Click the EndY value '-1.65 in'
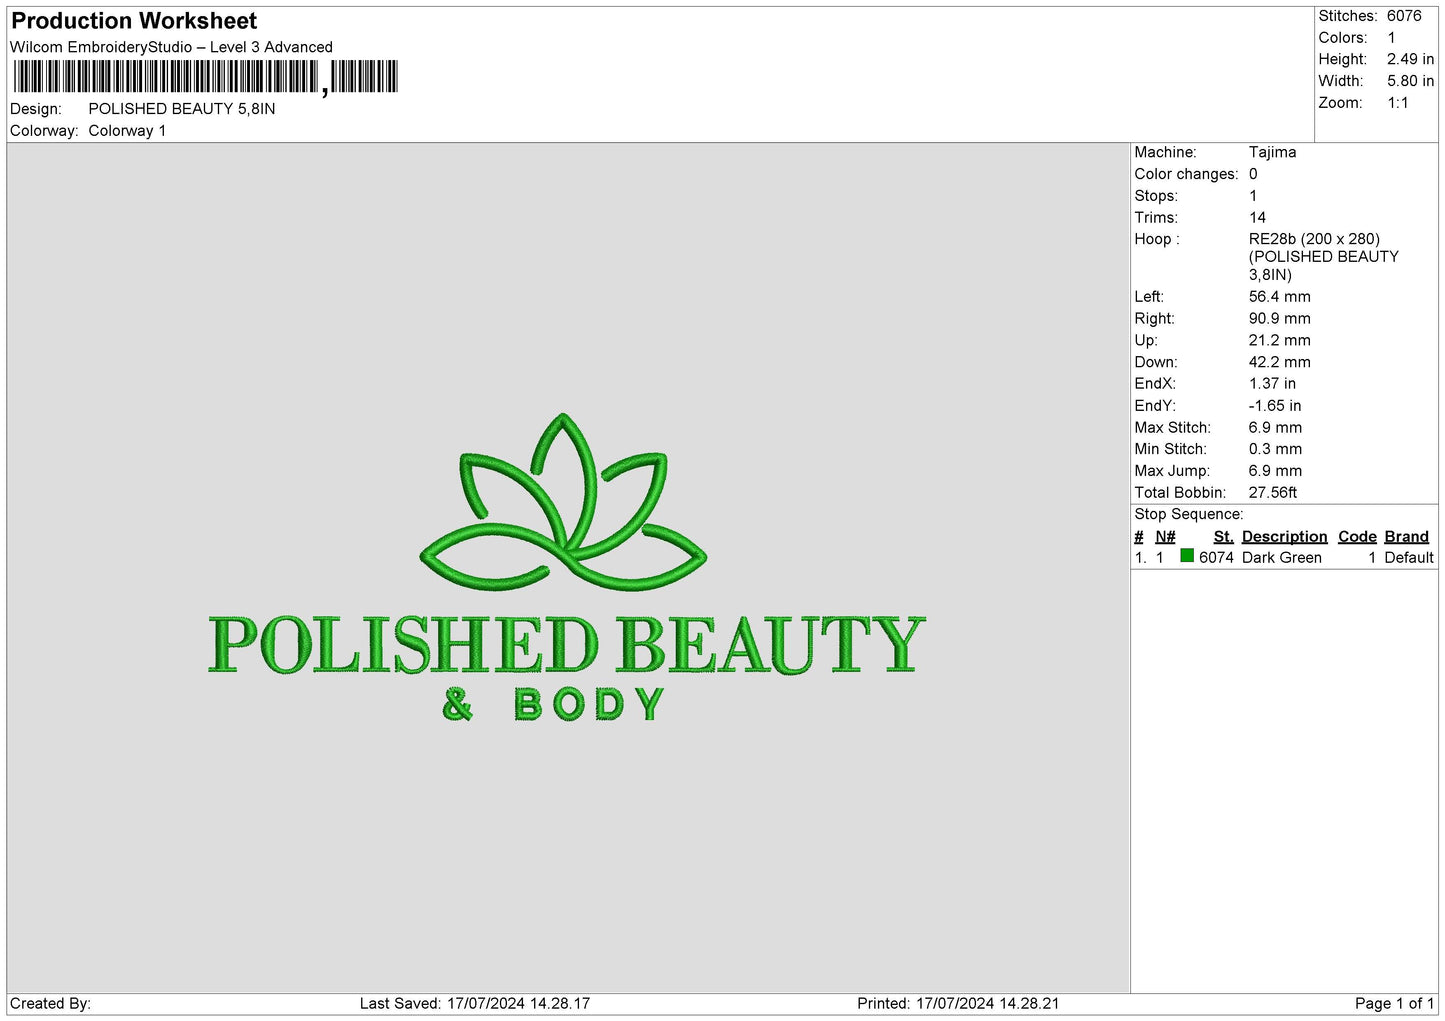The image size is (1445, 1021). 1275,406
